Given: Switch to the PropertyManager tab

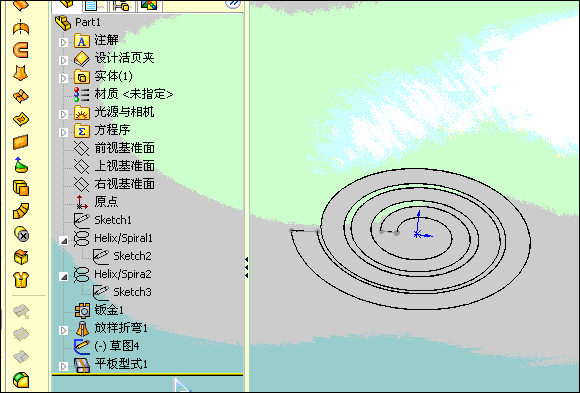Looking at the screenshot, I should 91,5.
